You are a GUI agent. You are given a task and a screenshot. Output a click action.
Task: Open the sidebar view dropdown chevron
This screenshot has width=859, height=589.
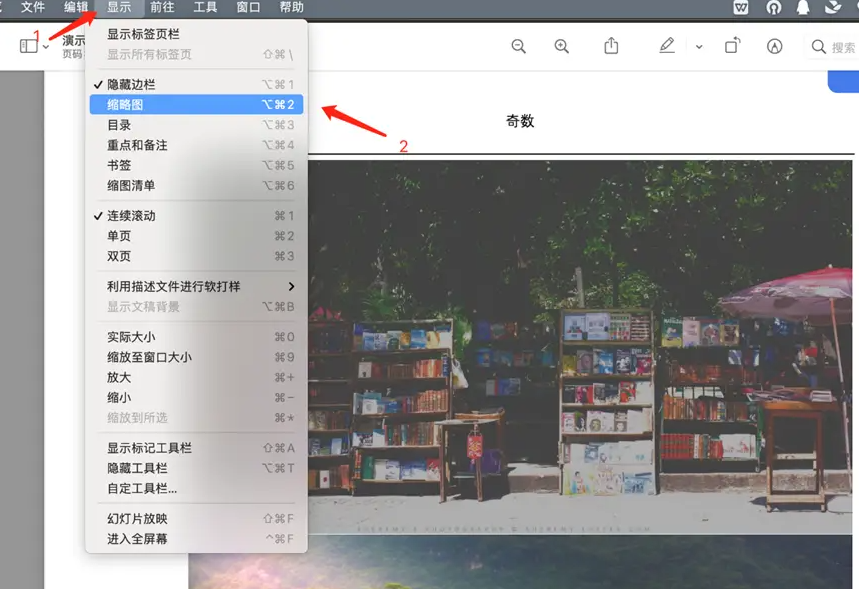46,47
